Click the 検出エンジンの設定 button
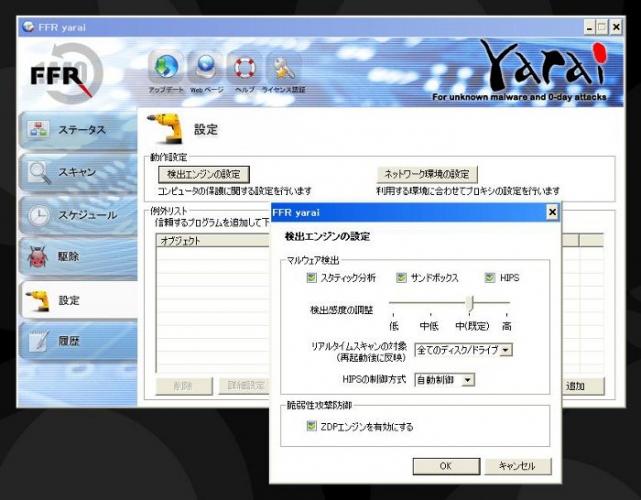The image size is (641, 500). pyautogui.click(x=204, y=175)
